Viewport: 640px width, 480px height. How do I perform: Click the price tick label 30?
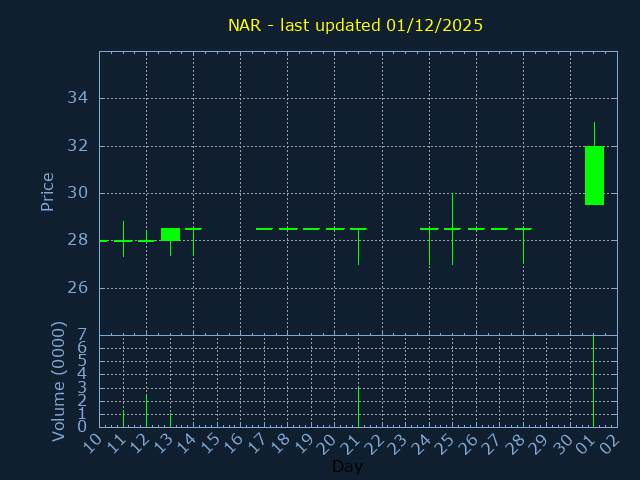pyautogui.click(x=78, y=193)
